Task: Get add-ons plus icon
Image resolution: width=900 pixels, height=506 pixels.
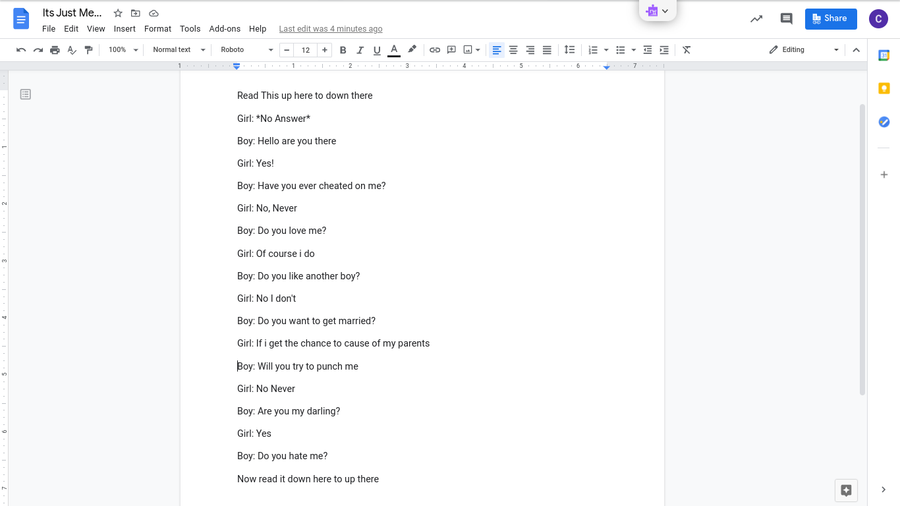Action: [x=884, y=174]
